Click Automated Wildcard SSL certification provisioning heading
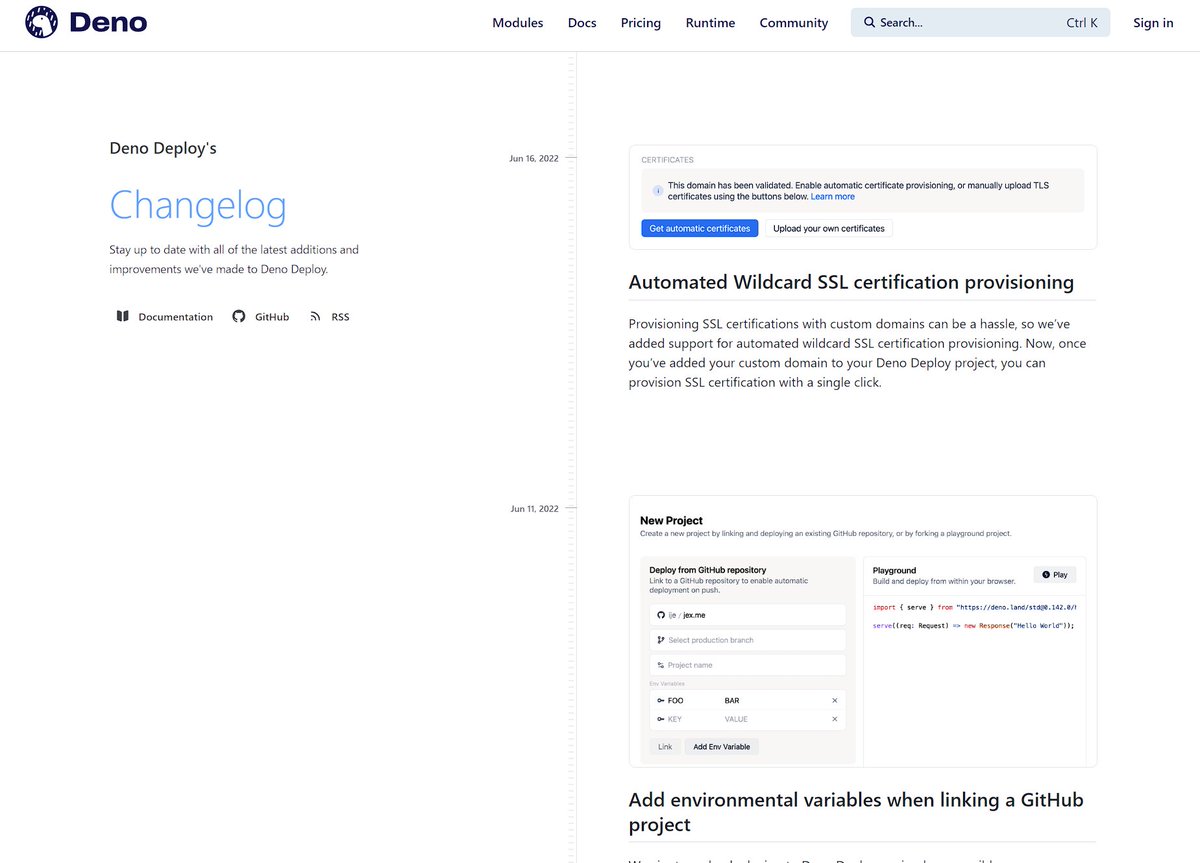This screenshot has width=1200, height=863. pyautogui.click(x=851, y=282)
